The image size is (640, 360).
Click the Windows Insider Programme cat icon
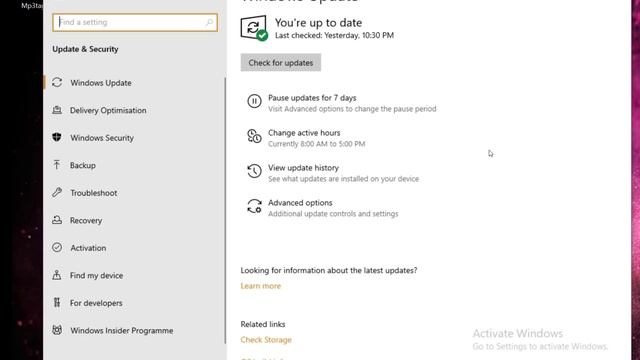click(57, 330)
